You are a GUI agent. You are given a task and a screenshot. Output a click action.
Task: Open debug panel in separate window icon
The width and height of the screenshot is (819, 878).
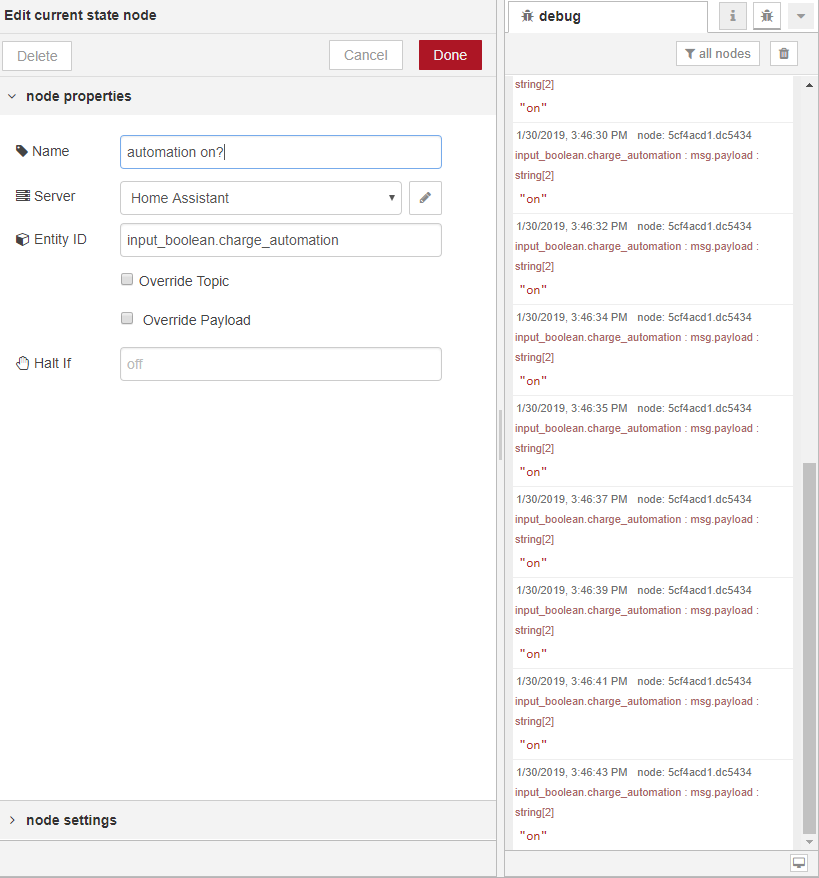tap(799, 862)
